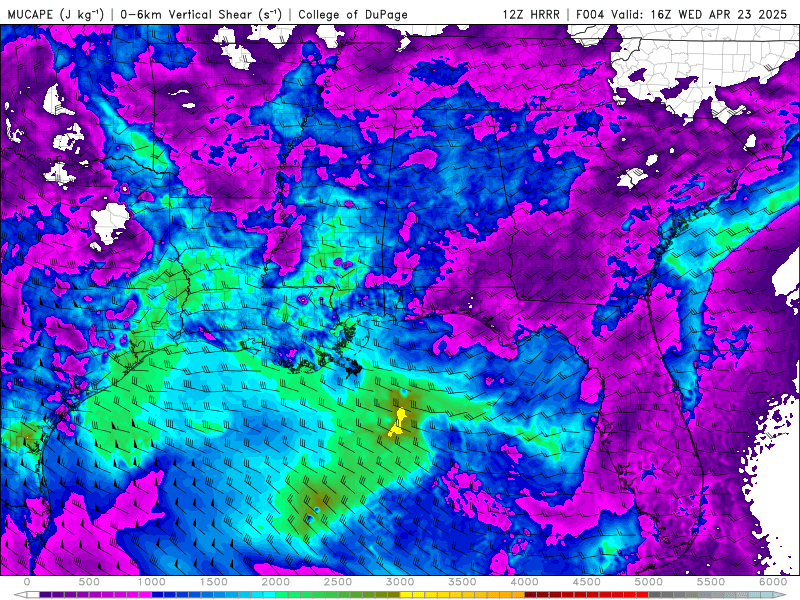Click the 12Z HRRR model run label
Viewport: 800px width, 600px height.
pos(531,14)
